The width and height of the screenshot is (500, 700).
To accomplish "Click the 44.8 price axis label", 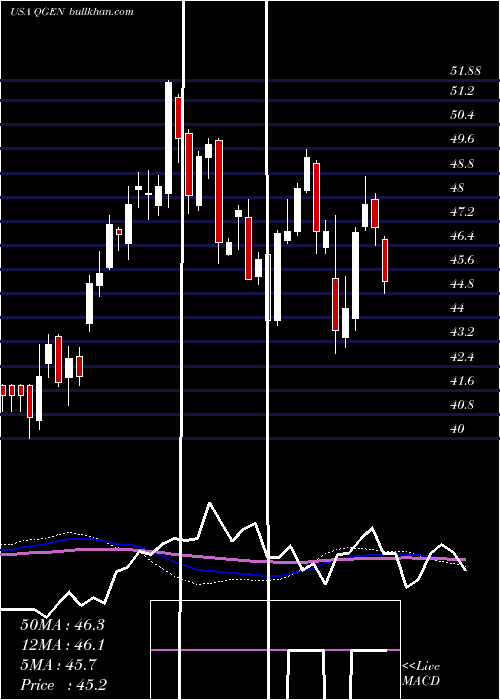I will (462, 284).
